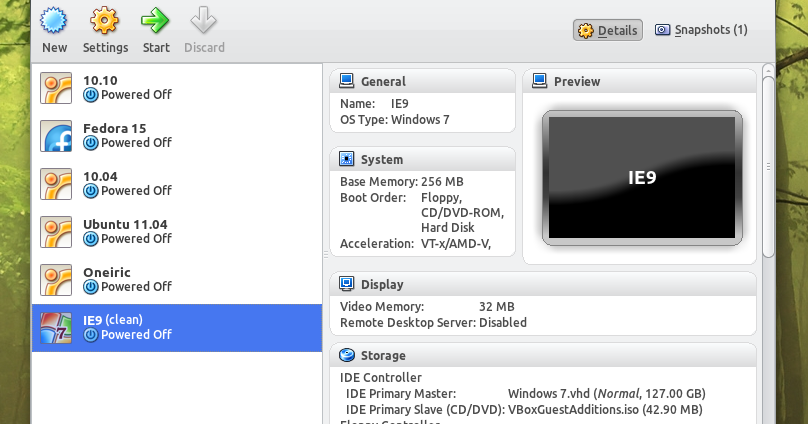Click the Oneiric VM's OS icon
The height and width of the screenshot is (424, 808).
pos(56,280)
